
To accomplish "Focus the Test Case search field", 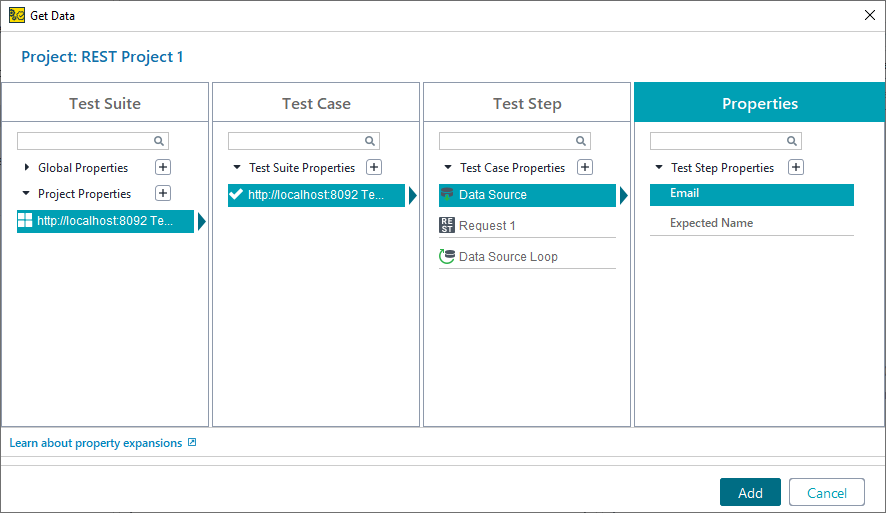I will click(x=303, y=141).
